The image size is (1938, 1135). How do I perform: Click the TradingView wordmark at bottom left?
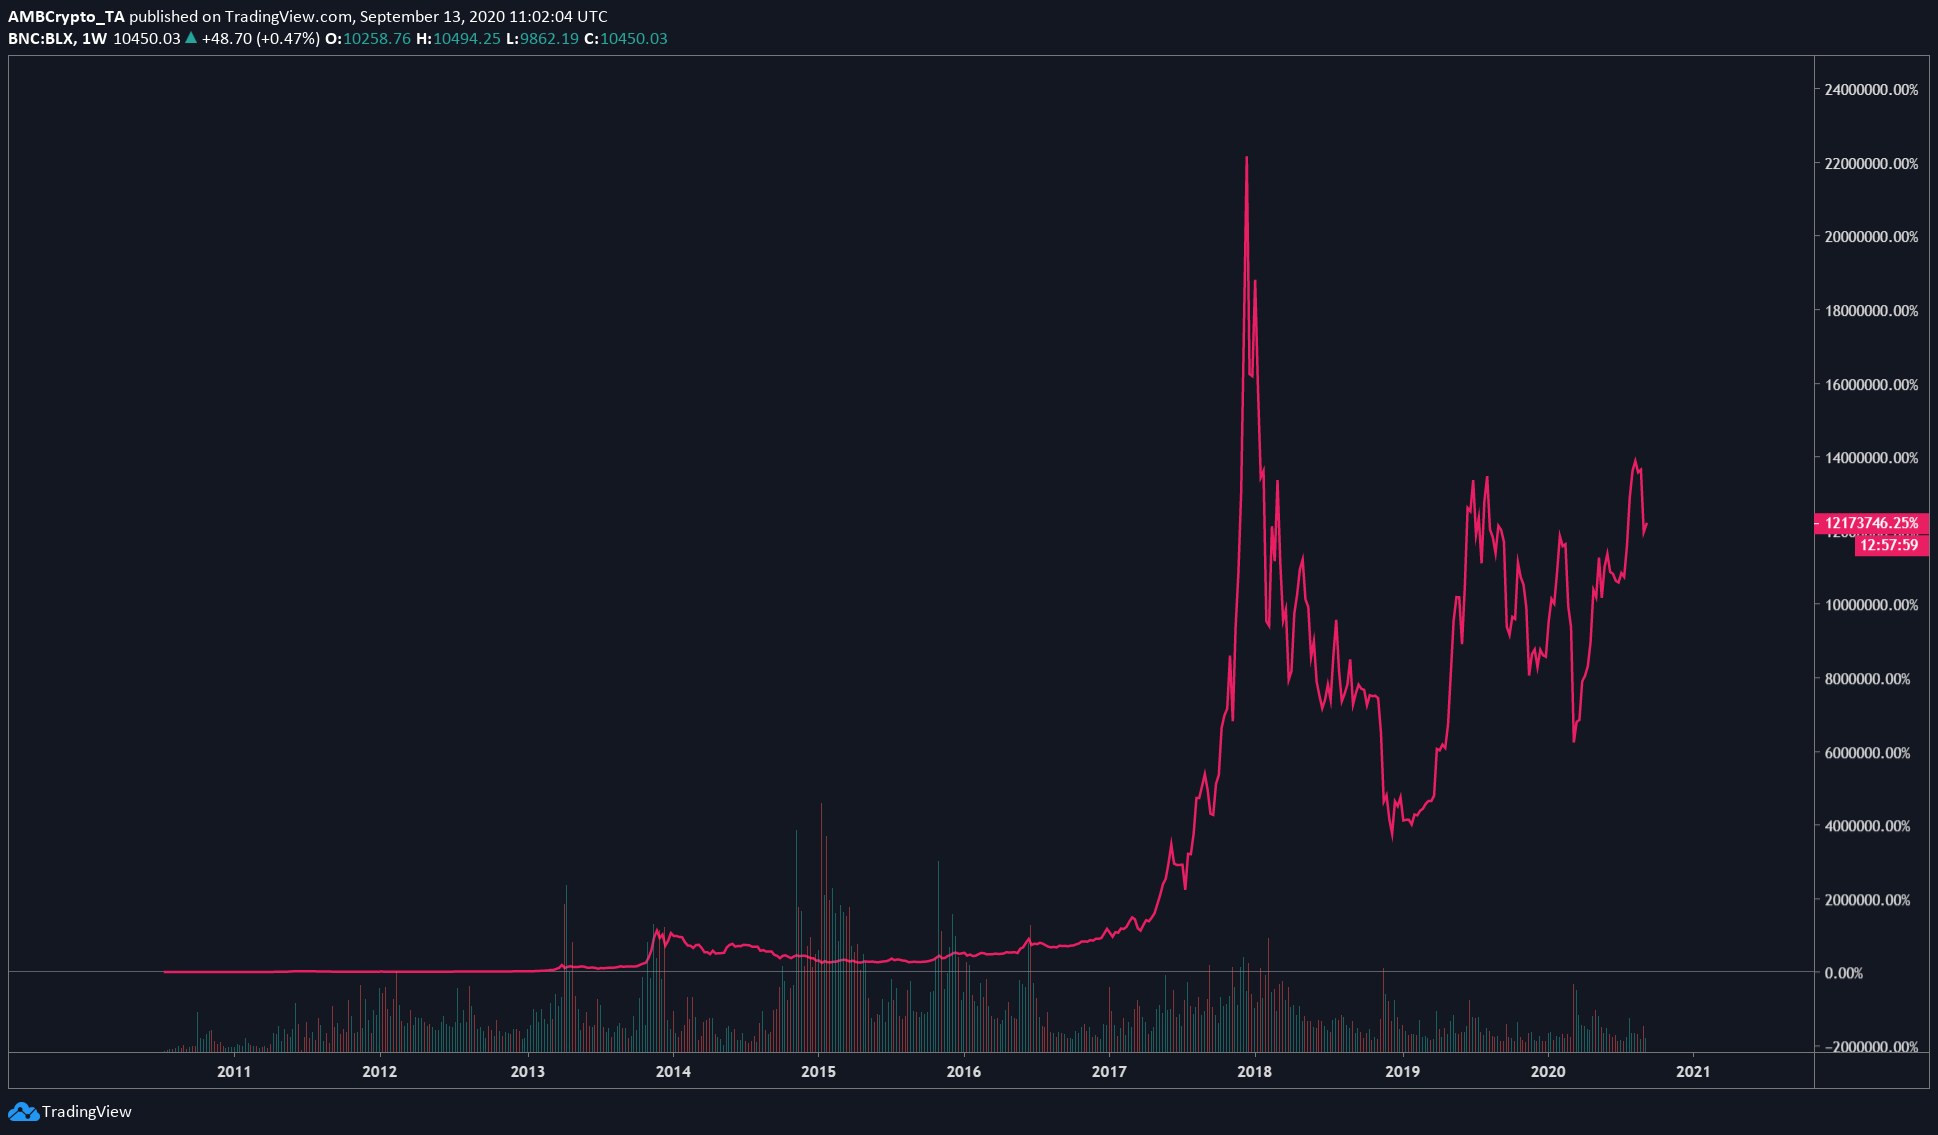click(x=87, y=1111)
